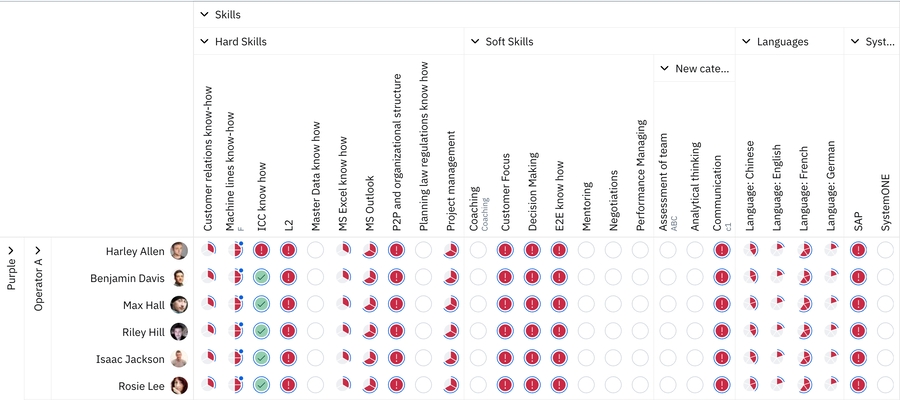Toggle Isaac Jackson's empty SystemONE circle
The image size is (900, 400).
coord(885,358)
